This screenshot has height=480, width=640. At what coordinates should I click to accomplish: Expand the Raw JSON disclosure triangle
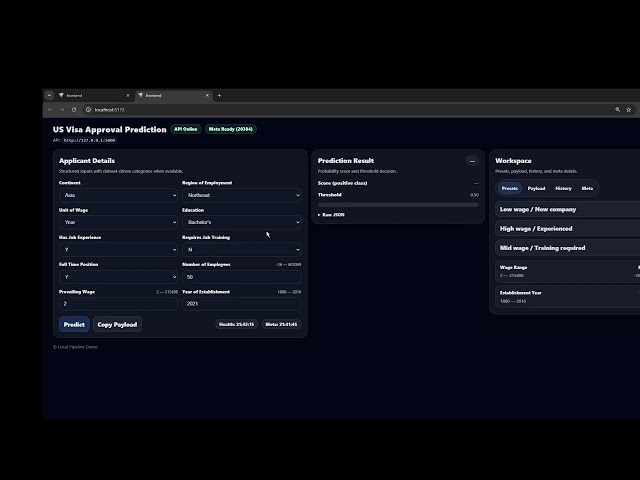[x=320, y=215]
